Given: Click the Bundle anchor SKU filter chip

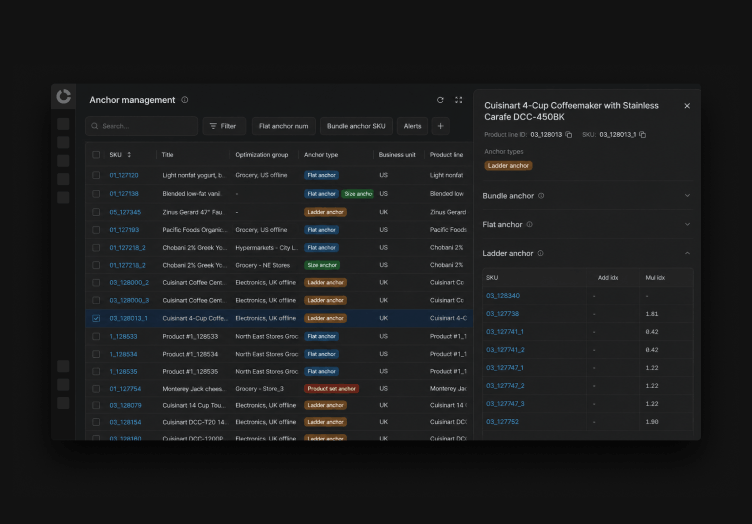Looking at the screenshot, I should [356, 126].
